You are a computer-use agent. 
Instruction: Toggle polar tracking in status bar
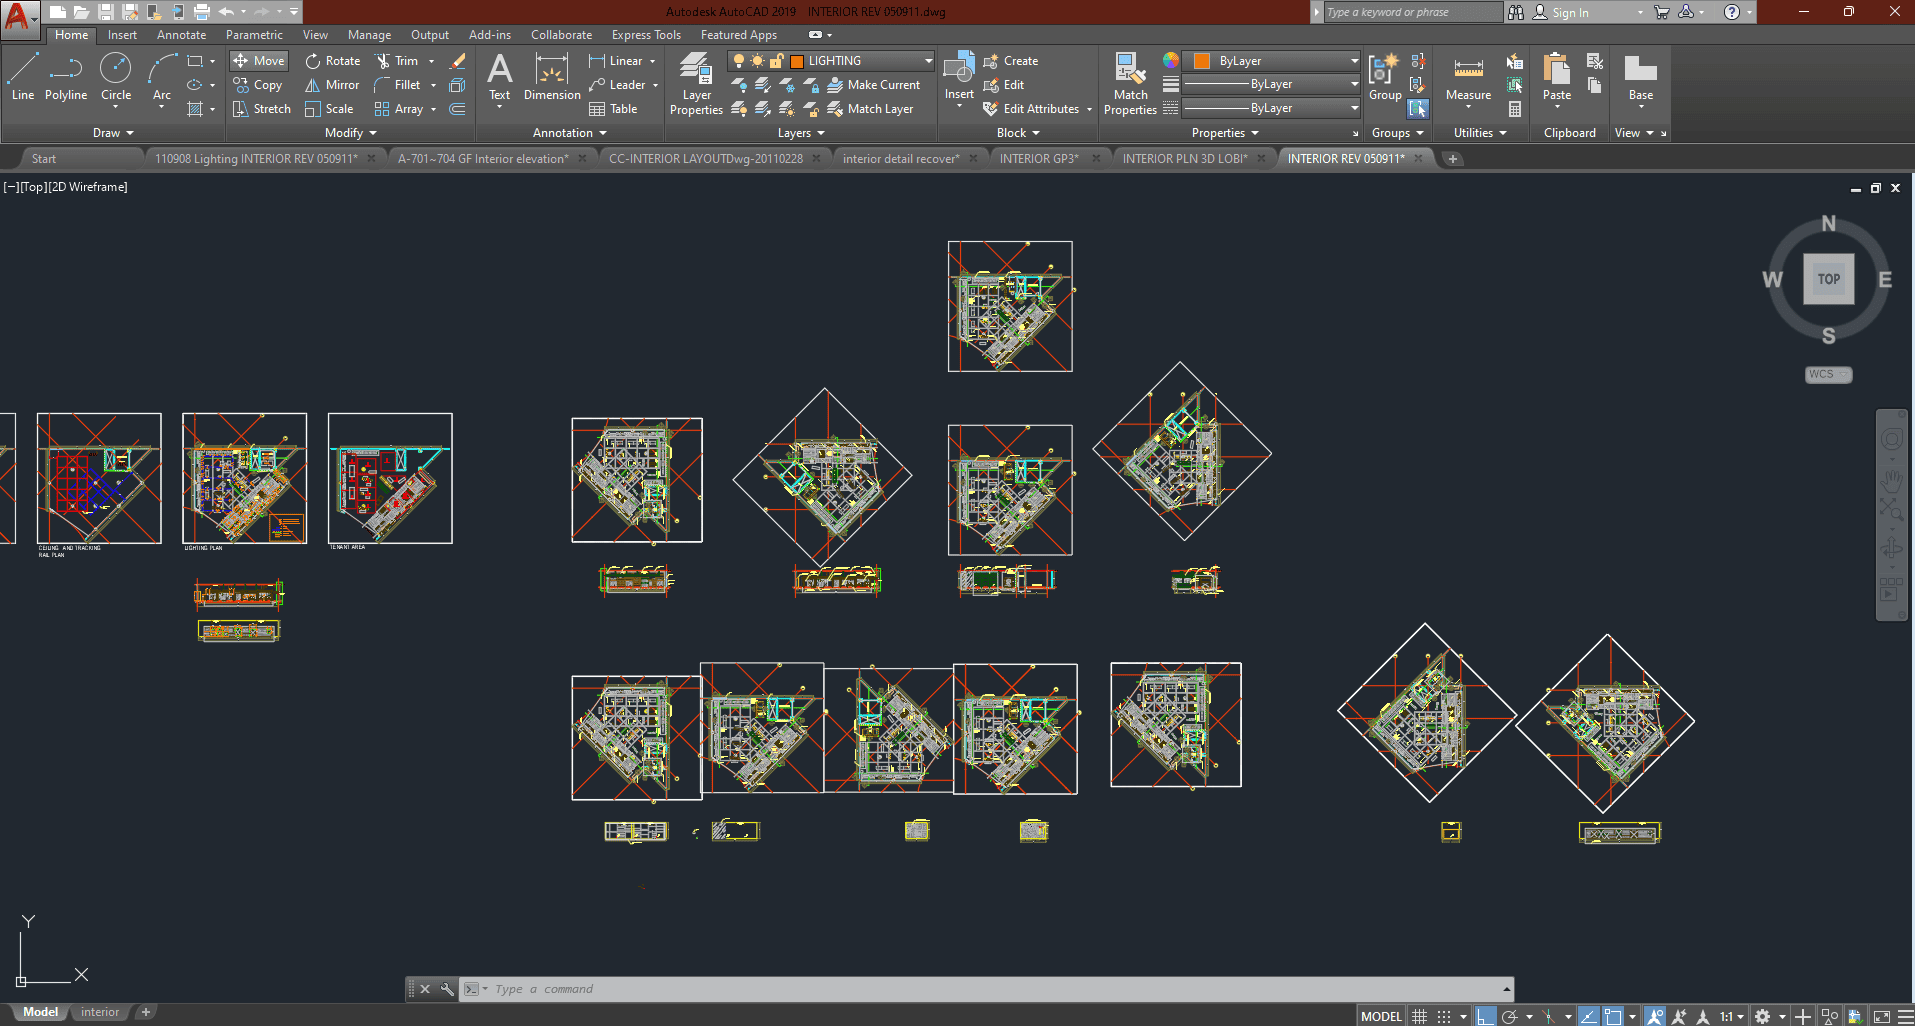(x=1510, y=1016)
